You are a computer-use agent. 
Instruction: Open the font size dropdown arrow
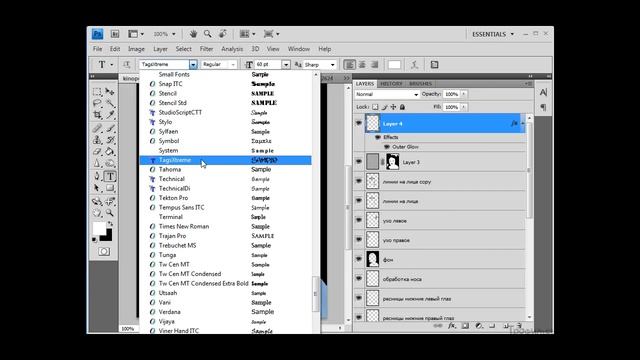[x=286, y=64]
